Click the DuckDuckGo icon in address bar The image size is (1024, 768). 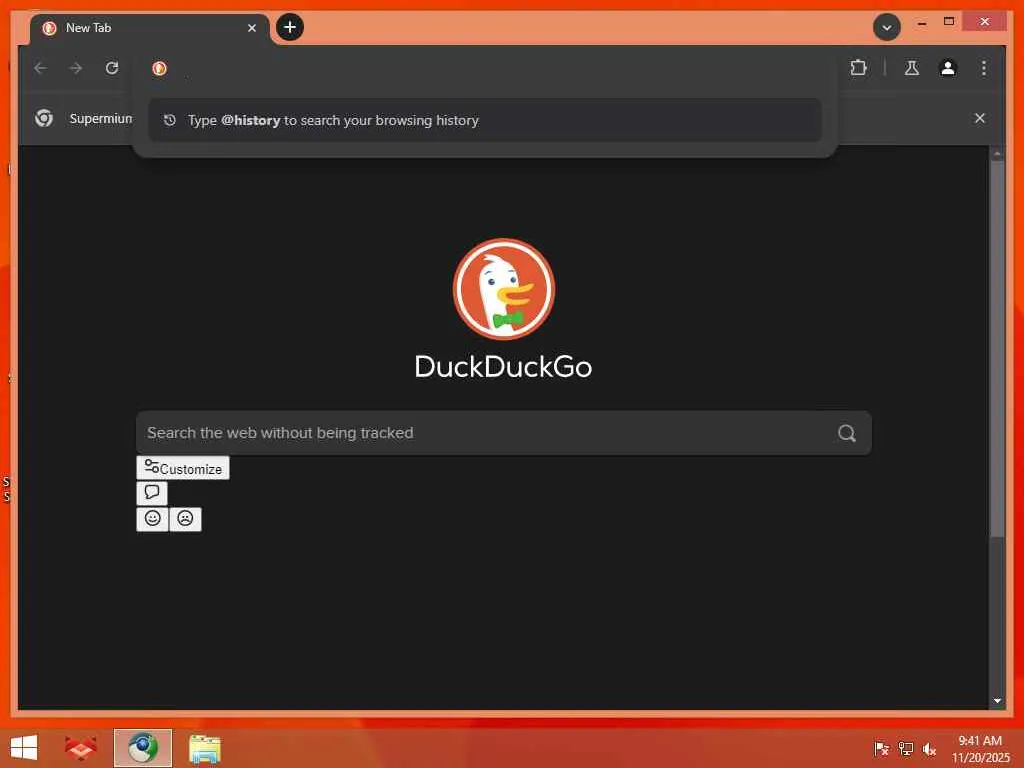(x=159, y=68)
